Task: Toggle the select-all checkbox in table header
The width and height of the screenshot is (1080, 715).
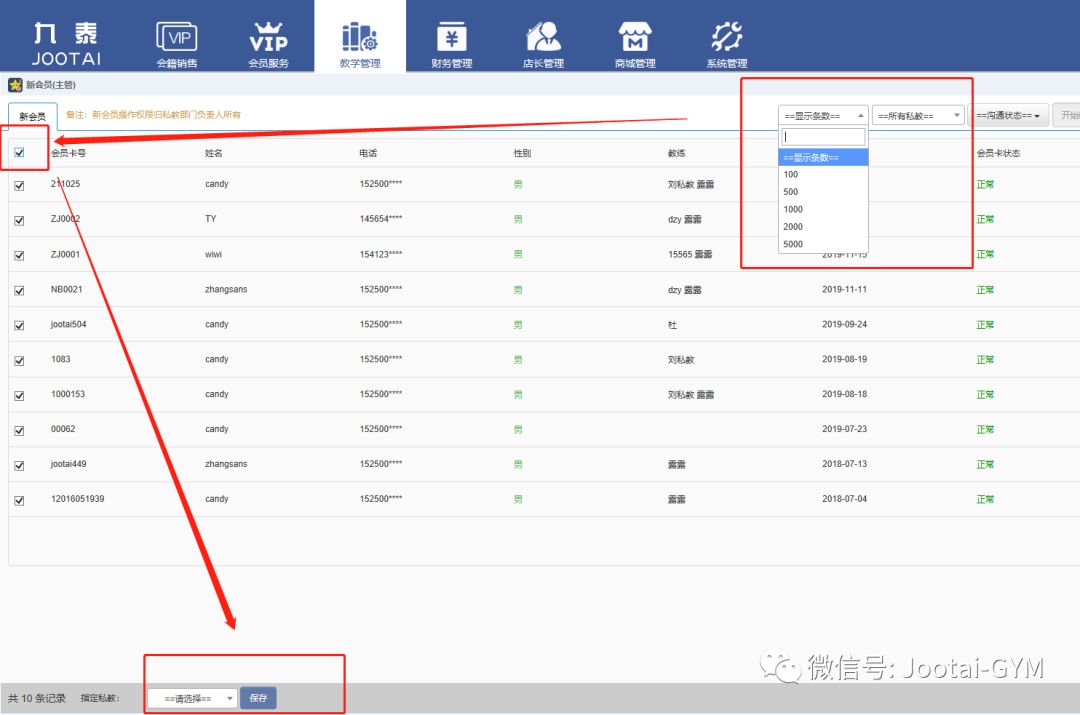Action: point(20,152)
